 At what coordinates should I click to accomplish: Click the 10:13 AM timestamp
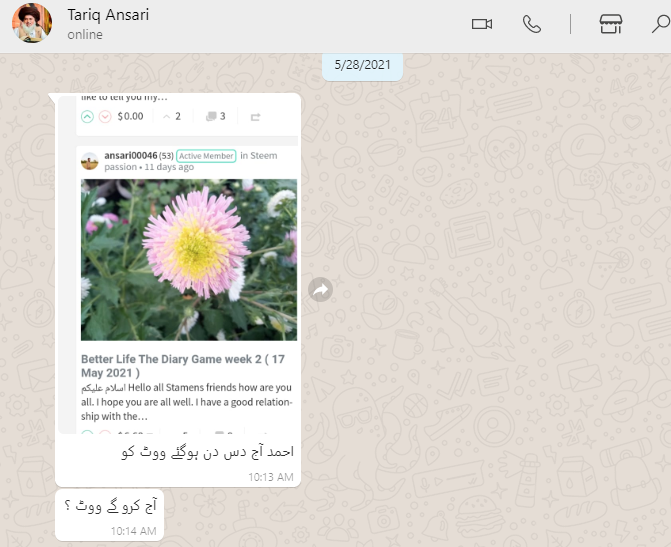tap(271, 477)
